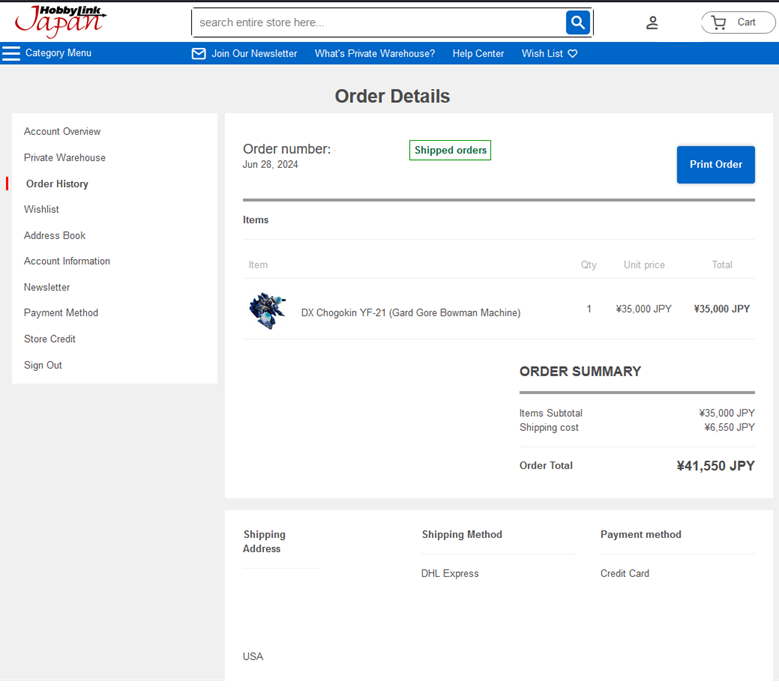Open Category Menu label
The image size is (779, 690).
58,53
